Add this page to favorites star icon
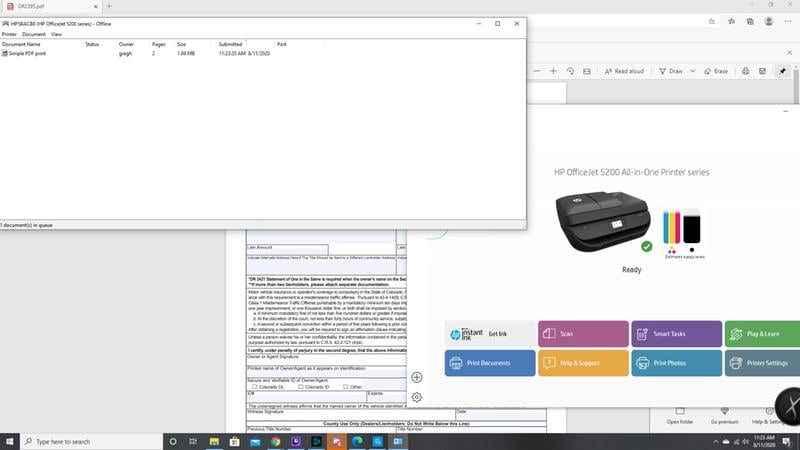This screenshot has width=800, height=450. [711, 21]
